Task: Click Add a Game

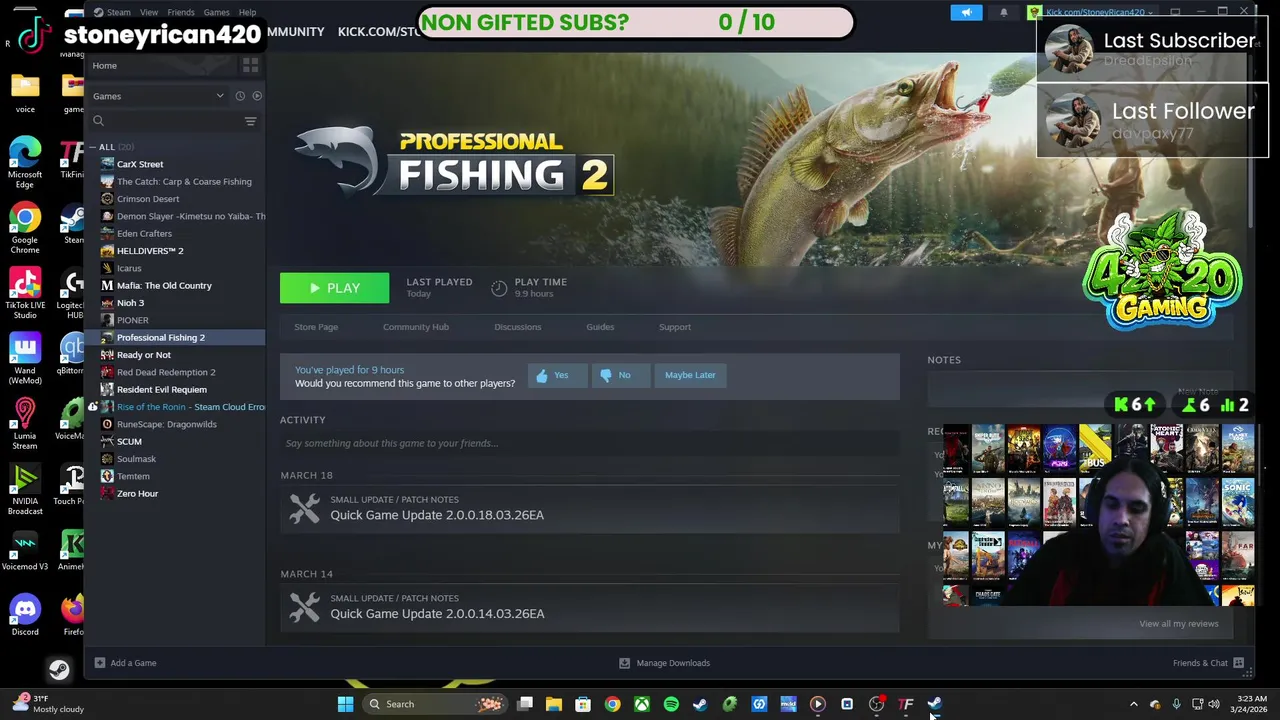Action: pyautogui.click(x=125, y=663)
